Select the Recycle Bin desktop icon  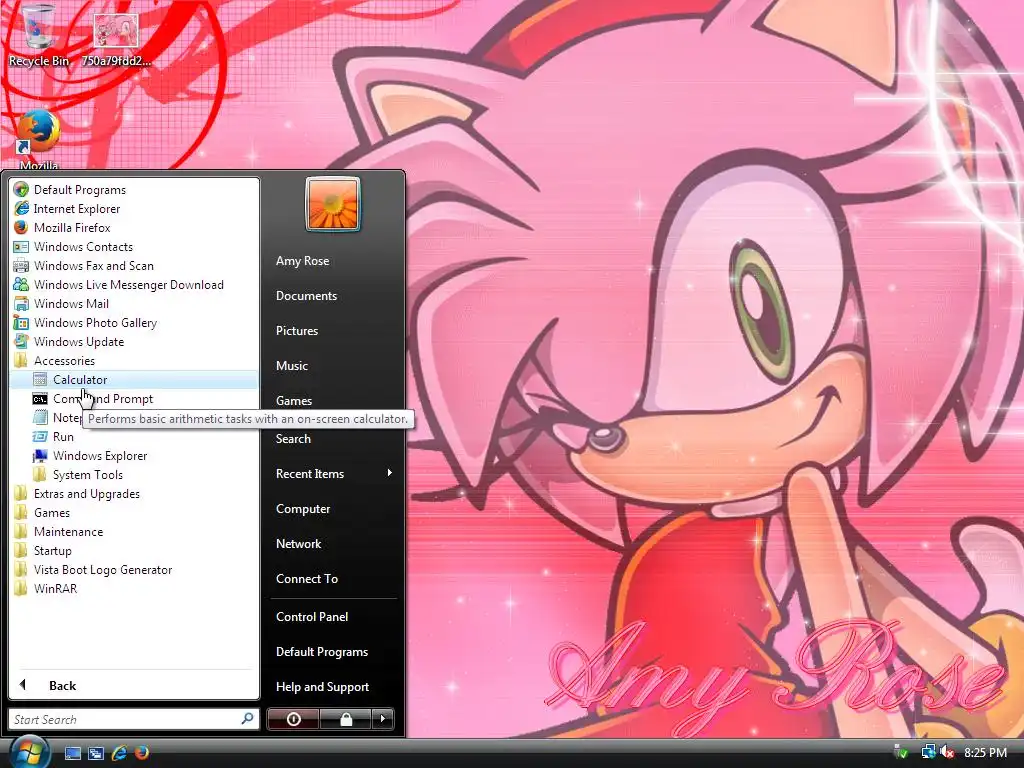(39, 35)
